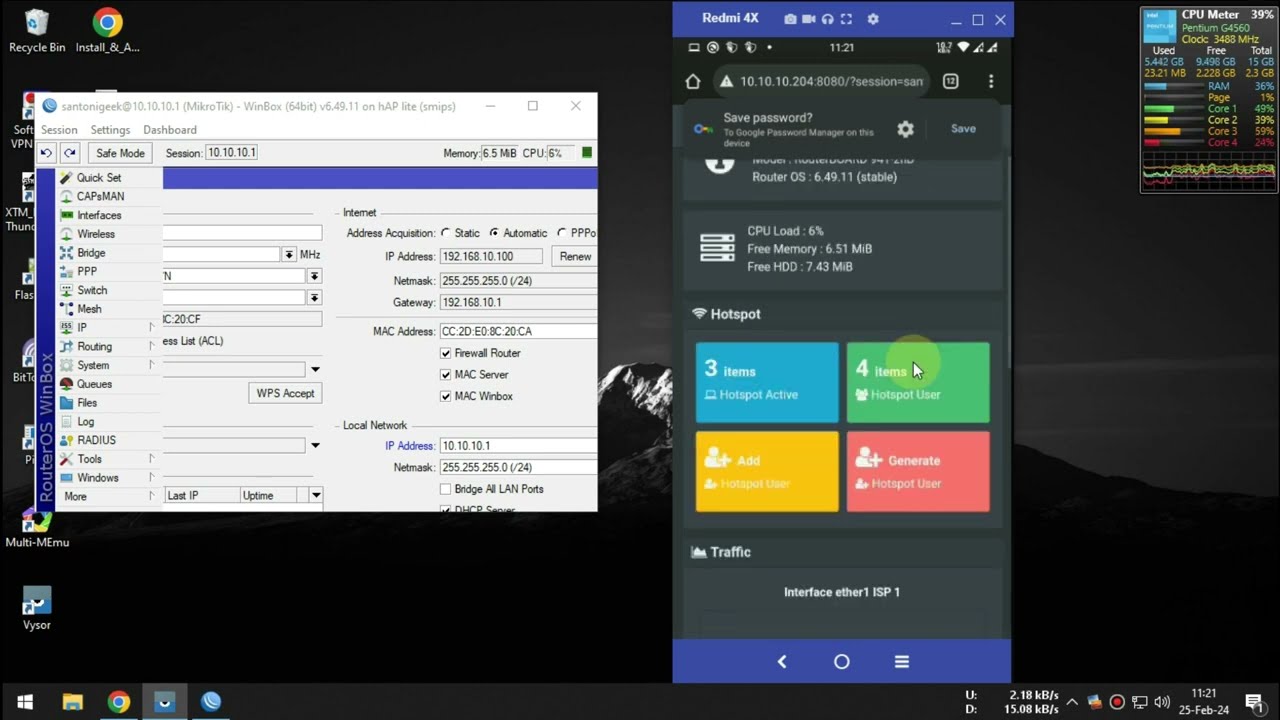The image size is (1280, 720).
Task: Click the Safe Mode button
Action: point(120,153)
